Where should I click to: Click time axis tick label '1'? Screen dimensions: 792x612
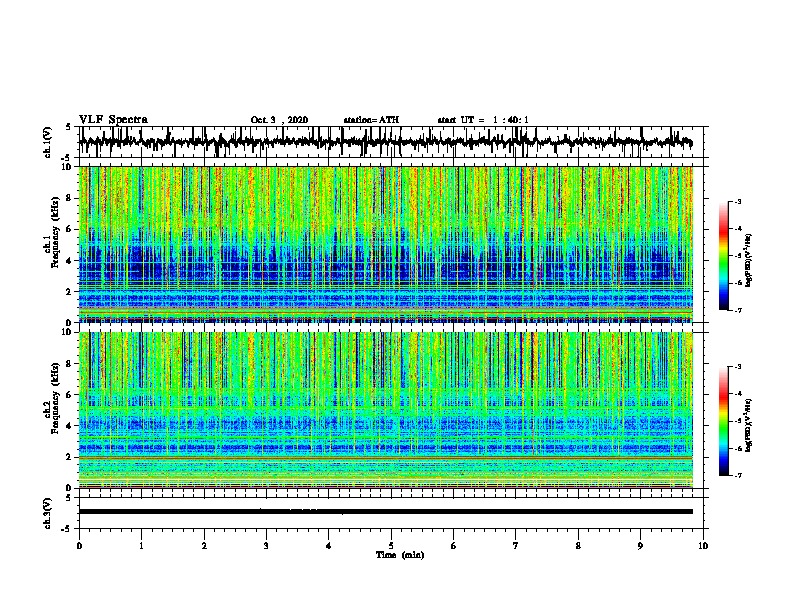click(141, 546)
